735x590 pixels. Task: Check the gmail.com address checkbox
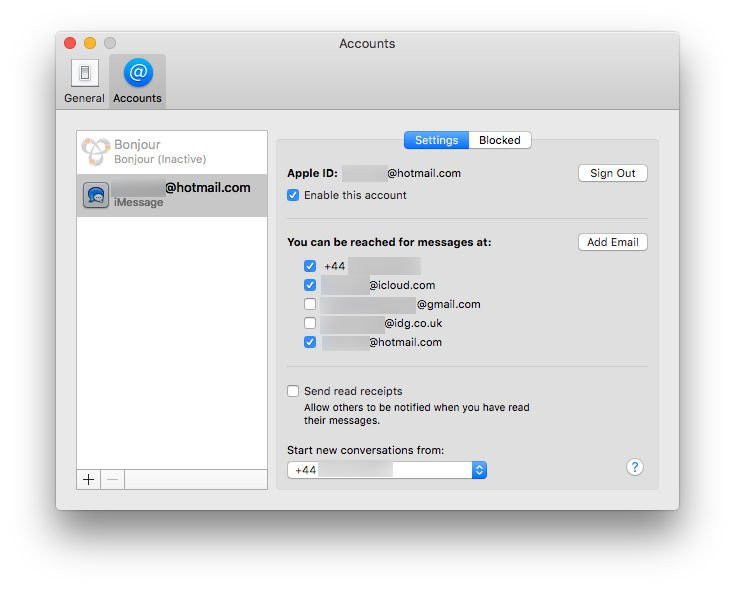tap(310, 304)
